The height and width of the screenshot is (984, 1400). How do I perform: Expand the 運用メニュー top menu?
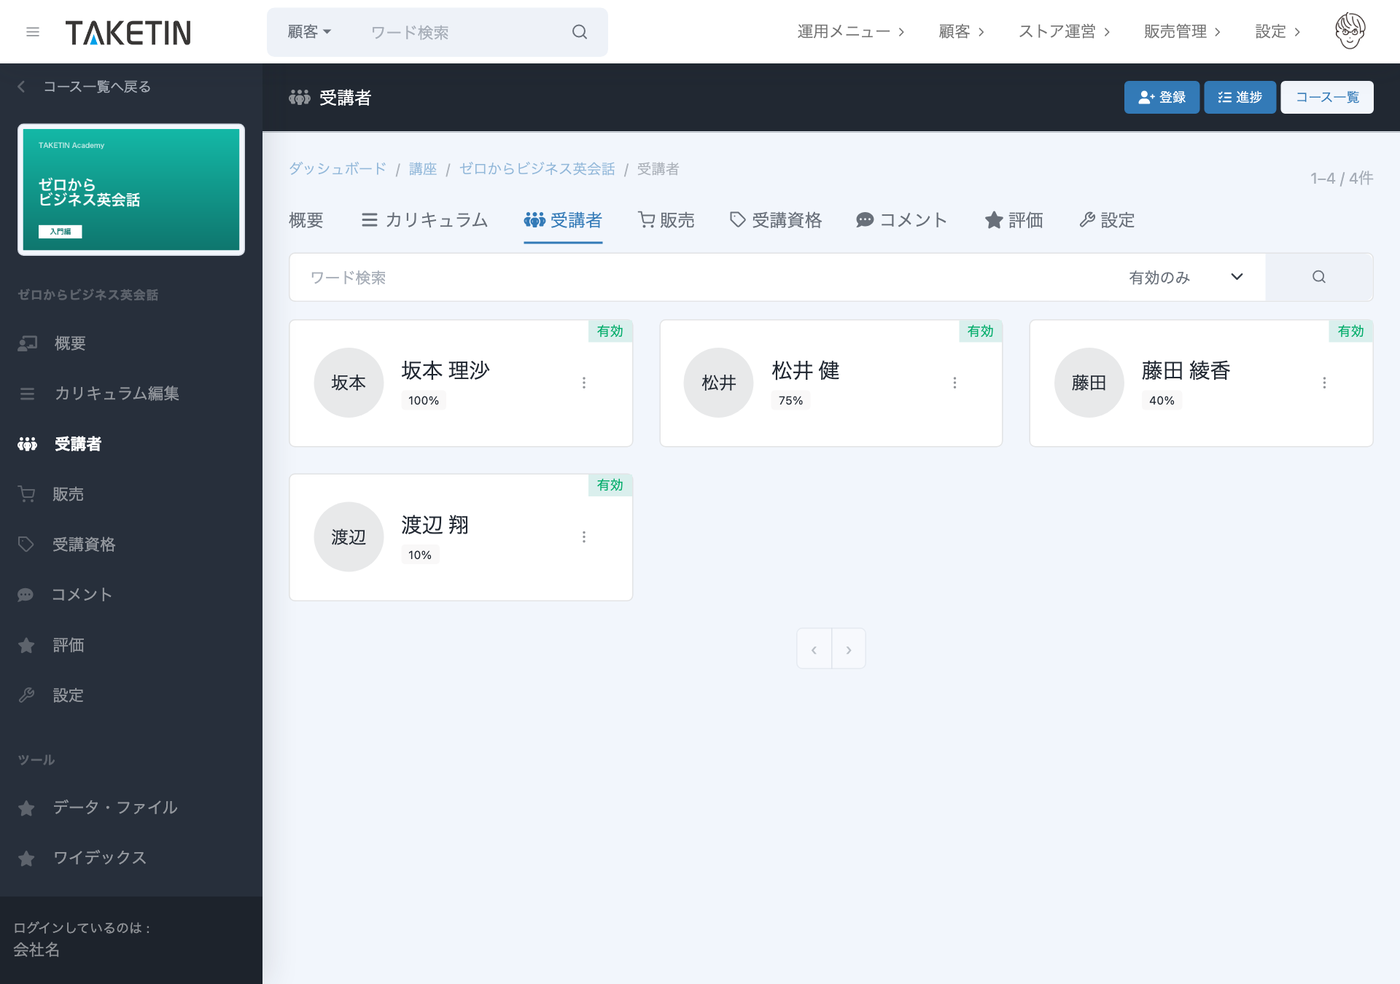[x=851, y=32]
